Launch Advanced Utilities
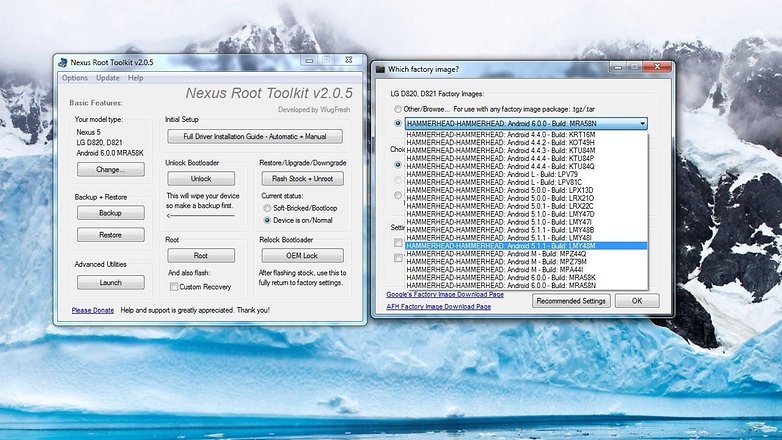The width and height of the screenshot is (782, 440). tap(111, 282)
